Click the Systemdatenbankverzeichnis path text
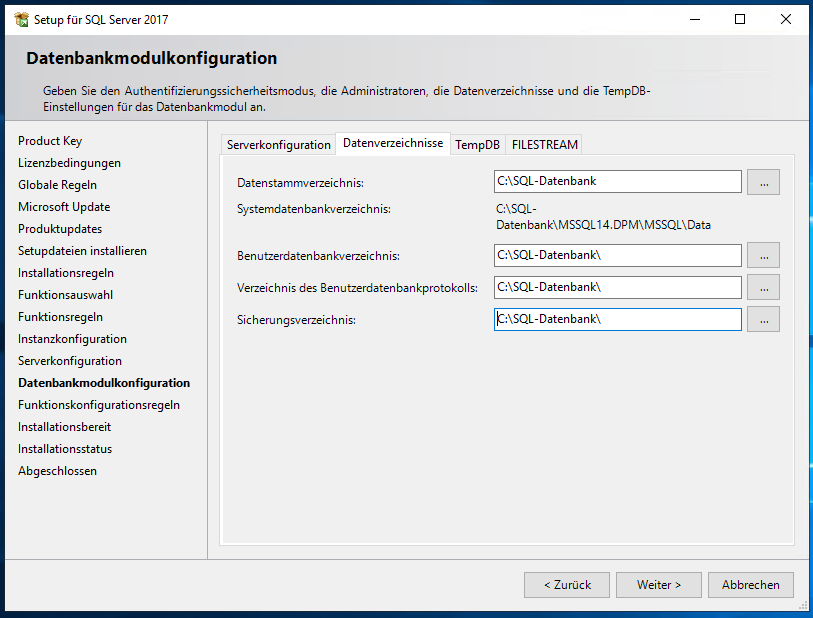 [603, 217]
